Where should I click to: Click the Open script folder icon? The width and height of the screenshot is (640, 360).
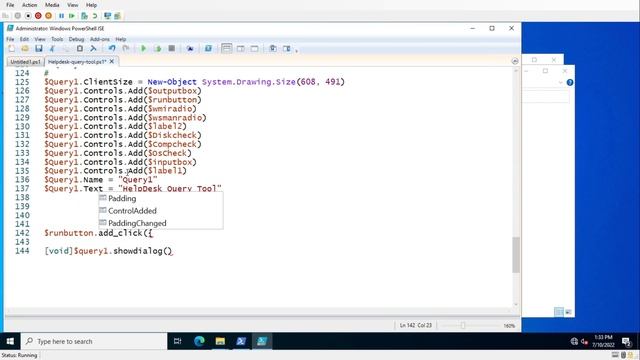point(25,49)
